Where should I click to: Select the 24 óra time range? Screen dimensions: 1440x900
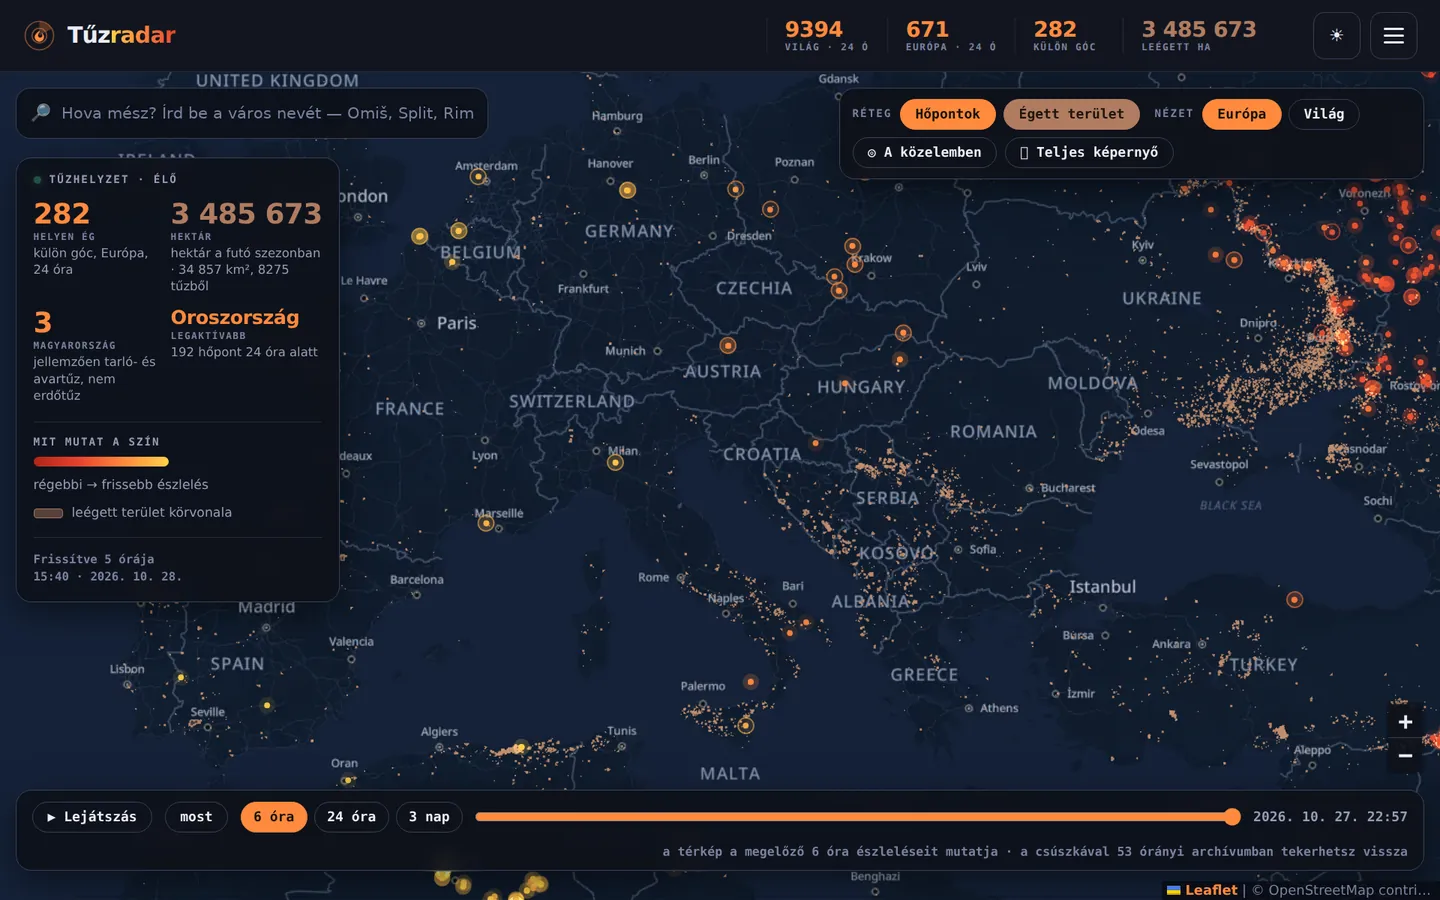coord(351,817)
